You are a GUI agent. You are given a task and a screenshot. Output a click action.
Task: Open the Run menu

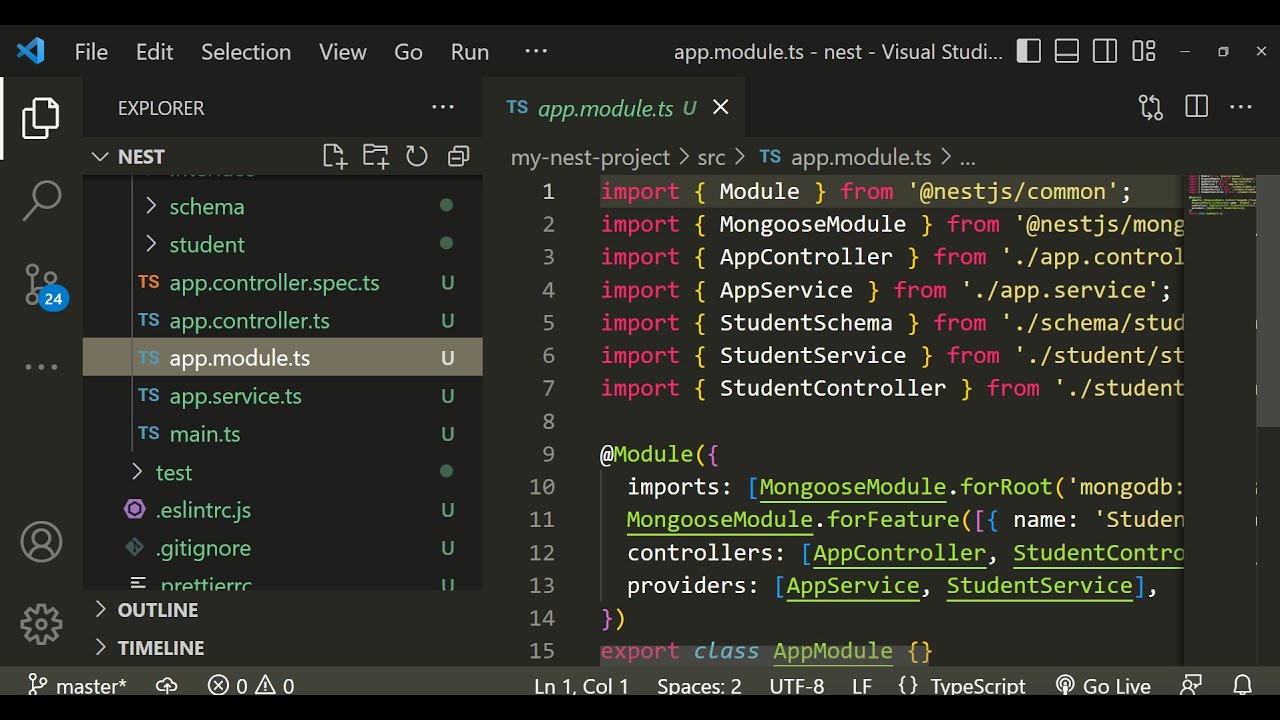pos(469,52)
